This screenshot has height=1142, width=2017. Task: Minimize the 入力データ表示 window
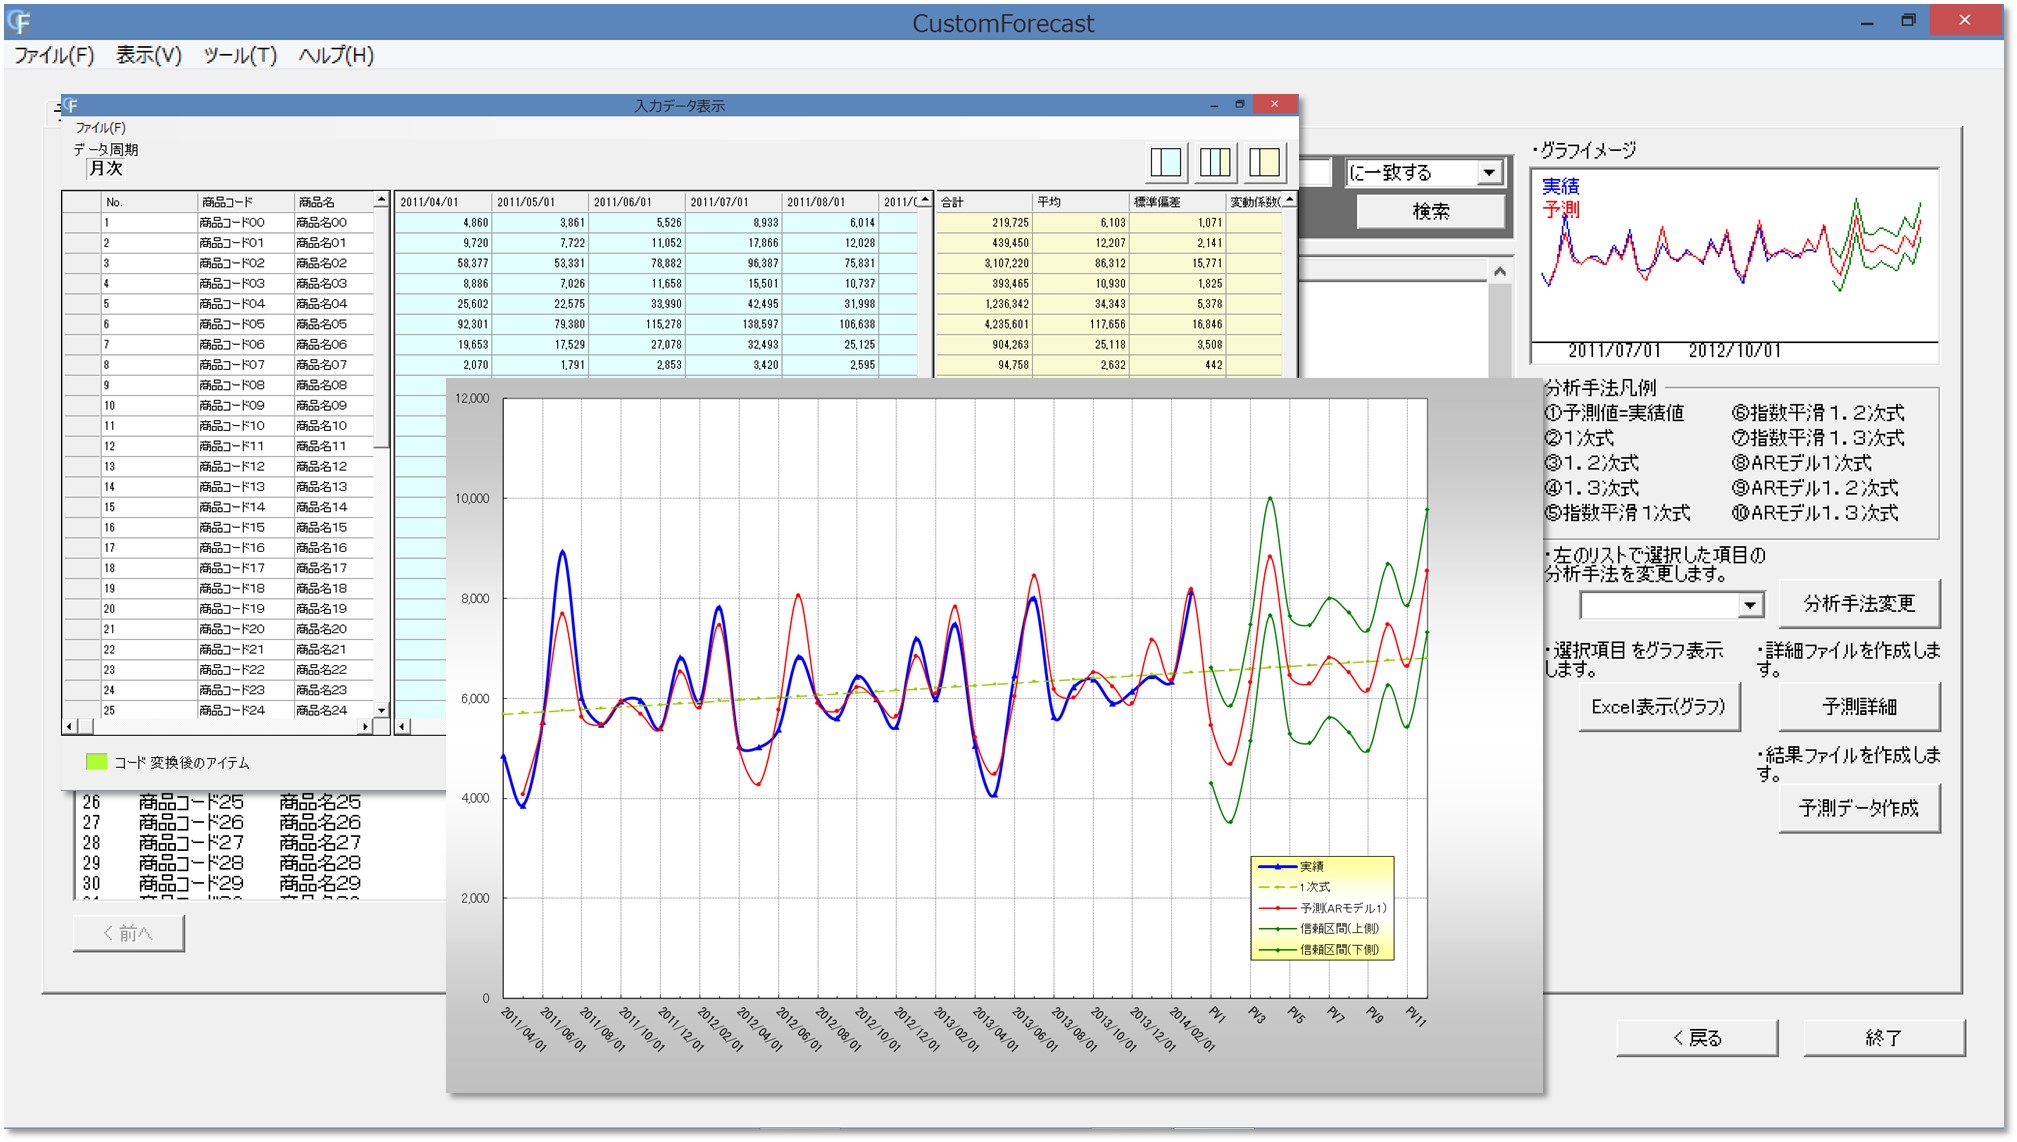(x=1213, y=105)
